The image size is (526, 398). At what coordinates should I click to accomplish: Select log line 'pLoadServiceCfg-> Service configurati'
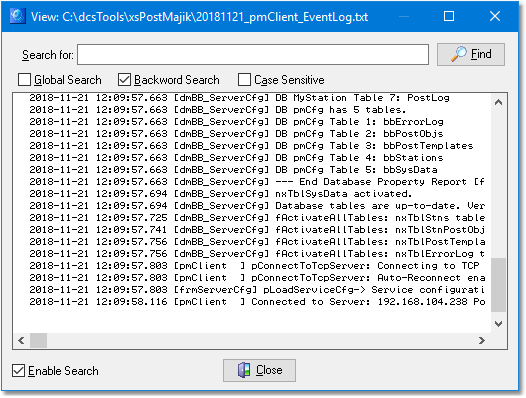pyautogui.click(x=257, y=290)
